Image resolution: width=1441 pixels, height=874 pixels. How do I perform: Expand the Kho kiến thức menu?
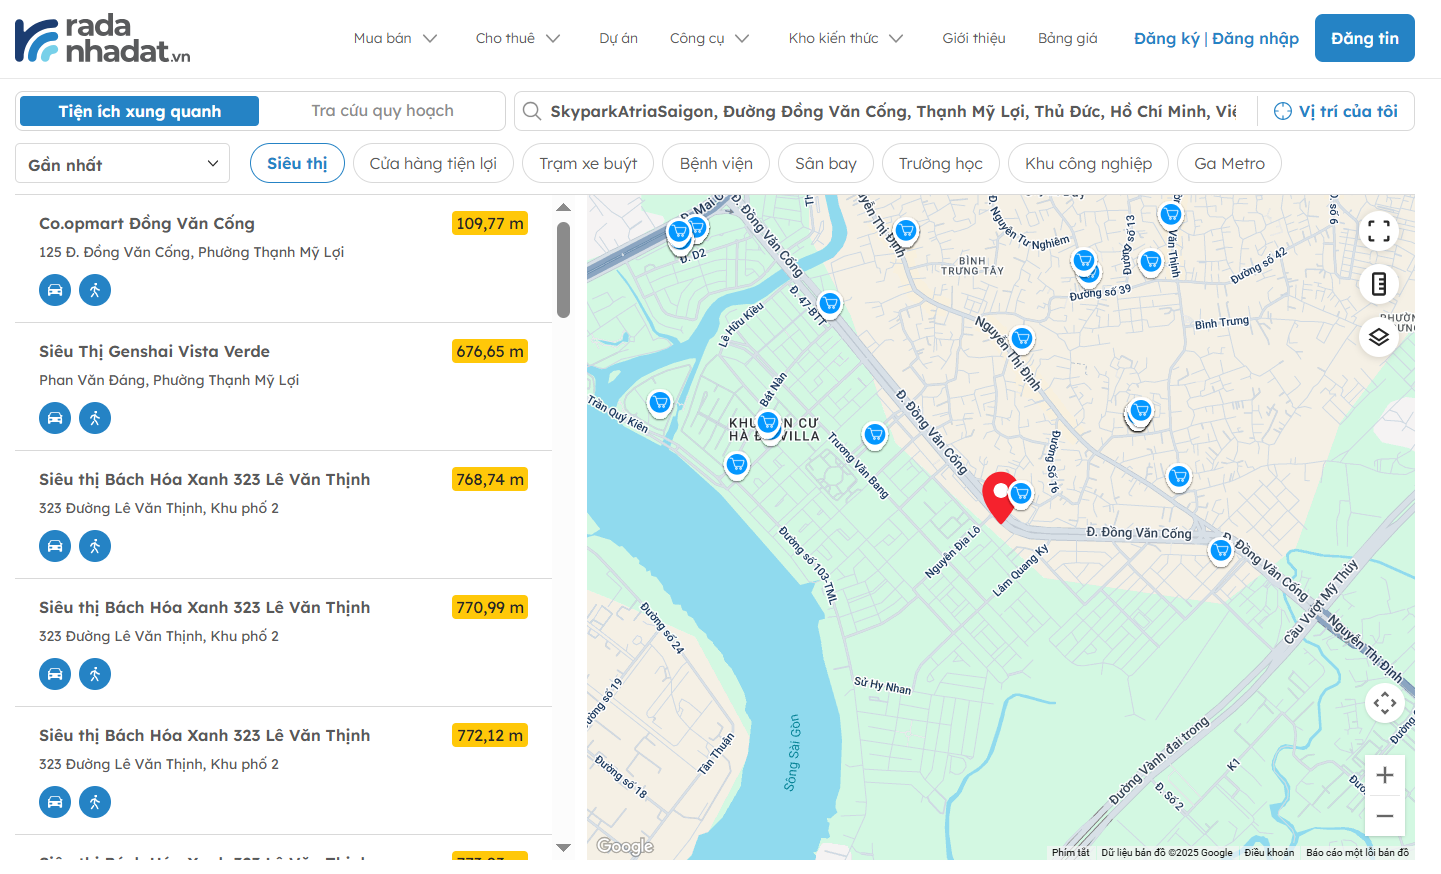tap(845, 38)
